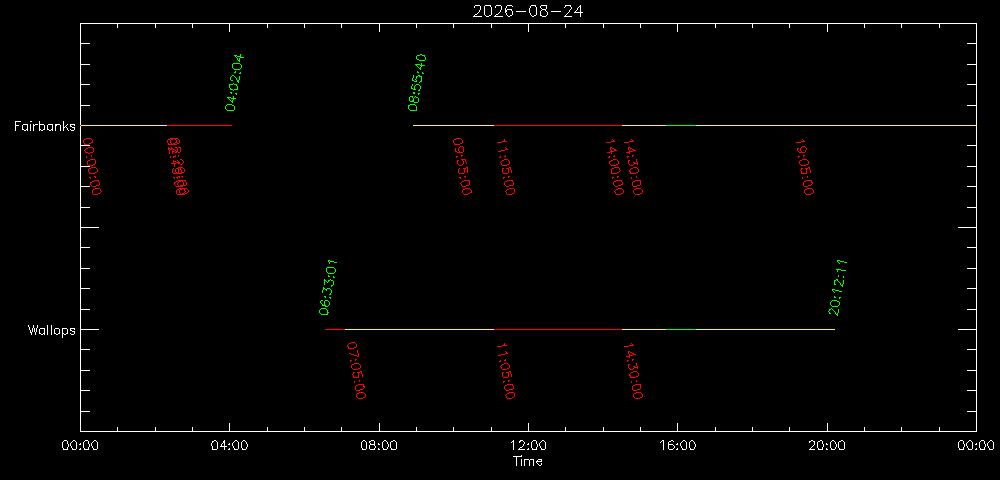The image size is (1000, 480).
Task: Select the green 06:33:01 Wallops marker
Action: (328, 287)
